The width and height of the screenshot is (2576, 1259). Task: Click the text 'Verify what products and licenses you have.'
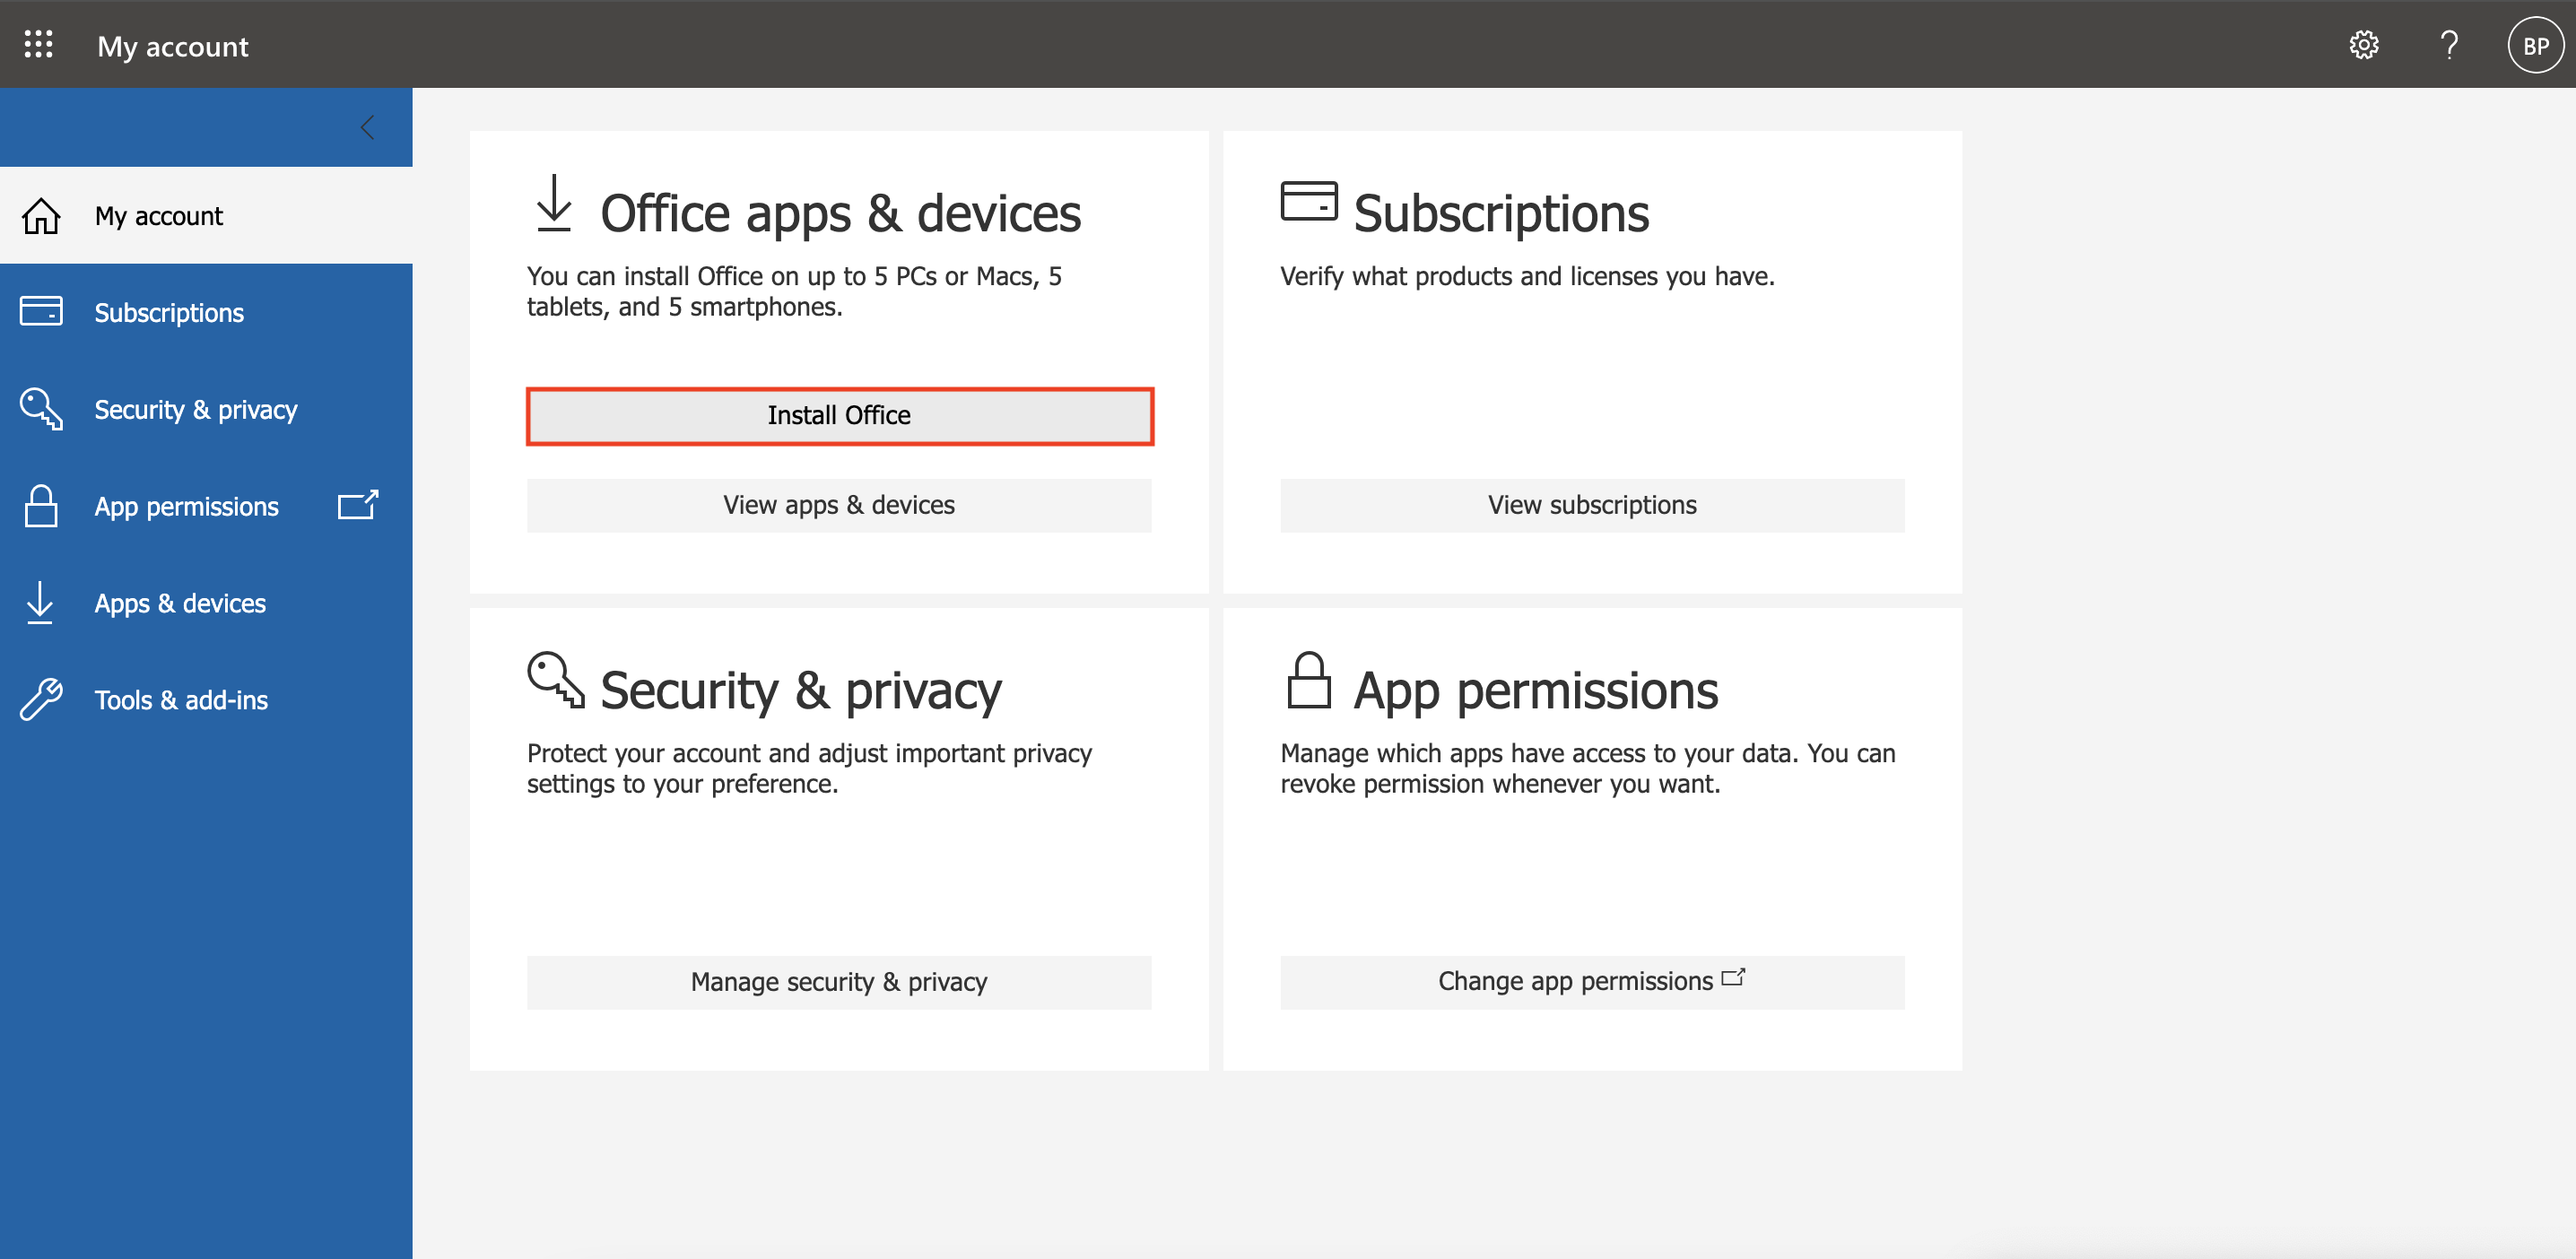1527,277
